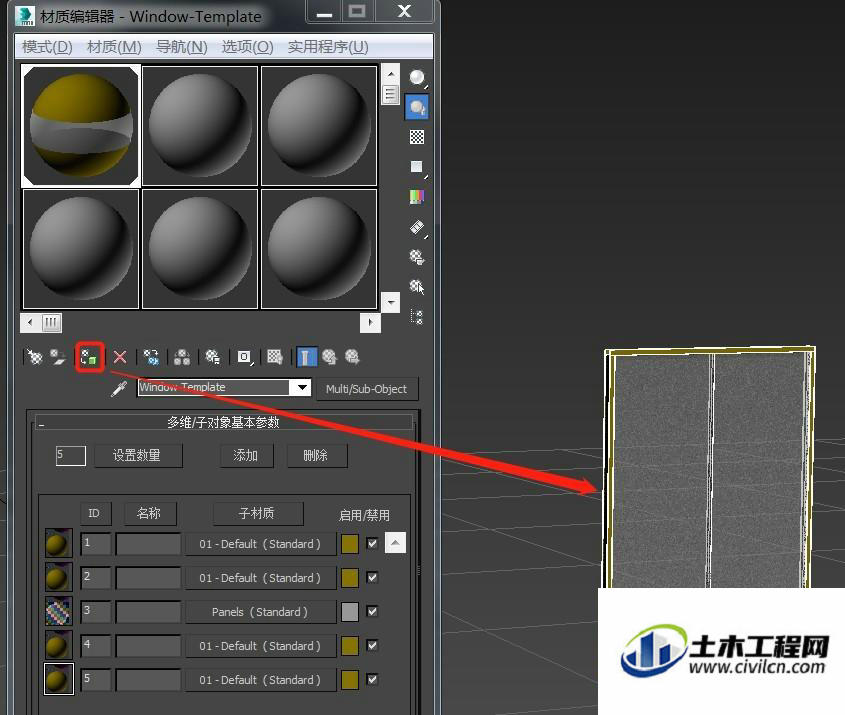Open the 模式(D) menu
Screen dimensions: 845x715
pyautogui.click(x=47, y=47)
